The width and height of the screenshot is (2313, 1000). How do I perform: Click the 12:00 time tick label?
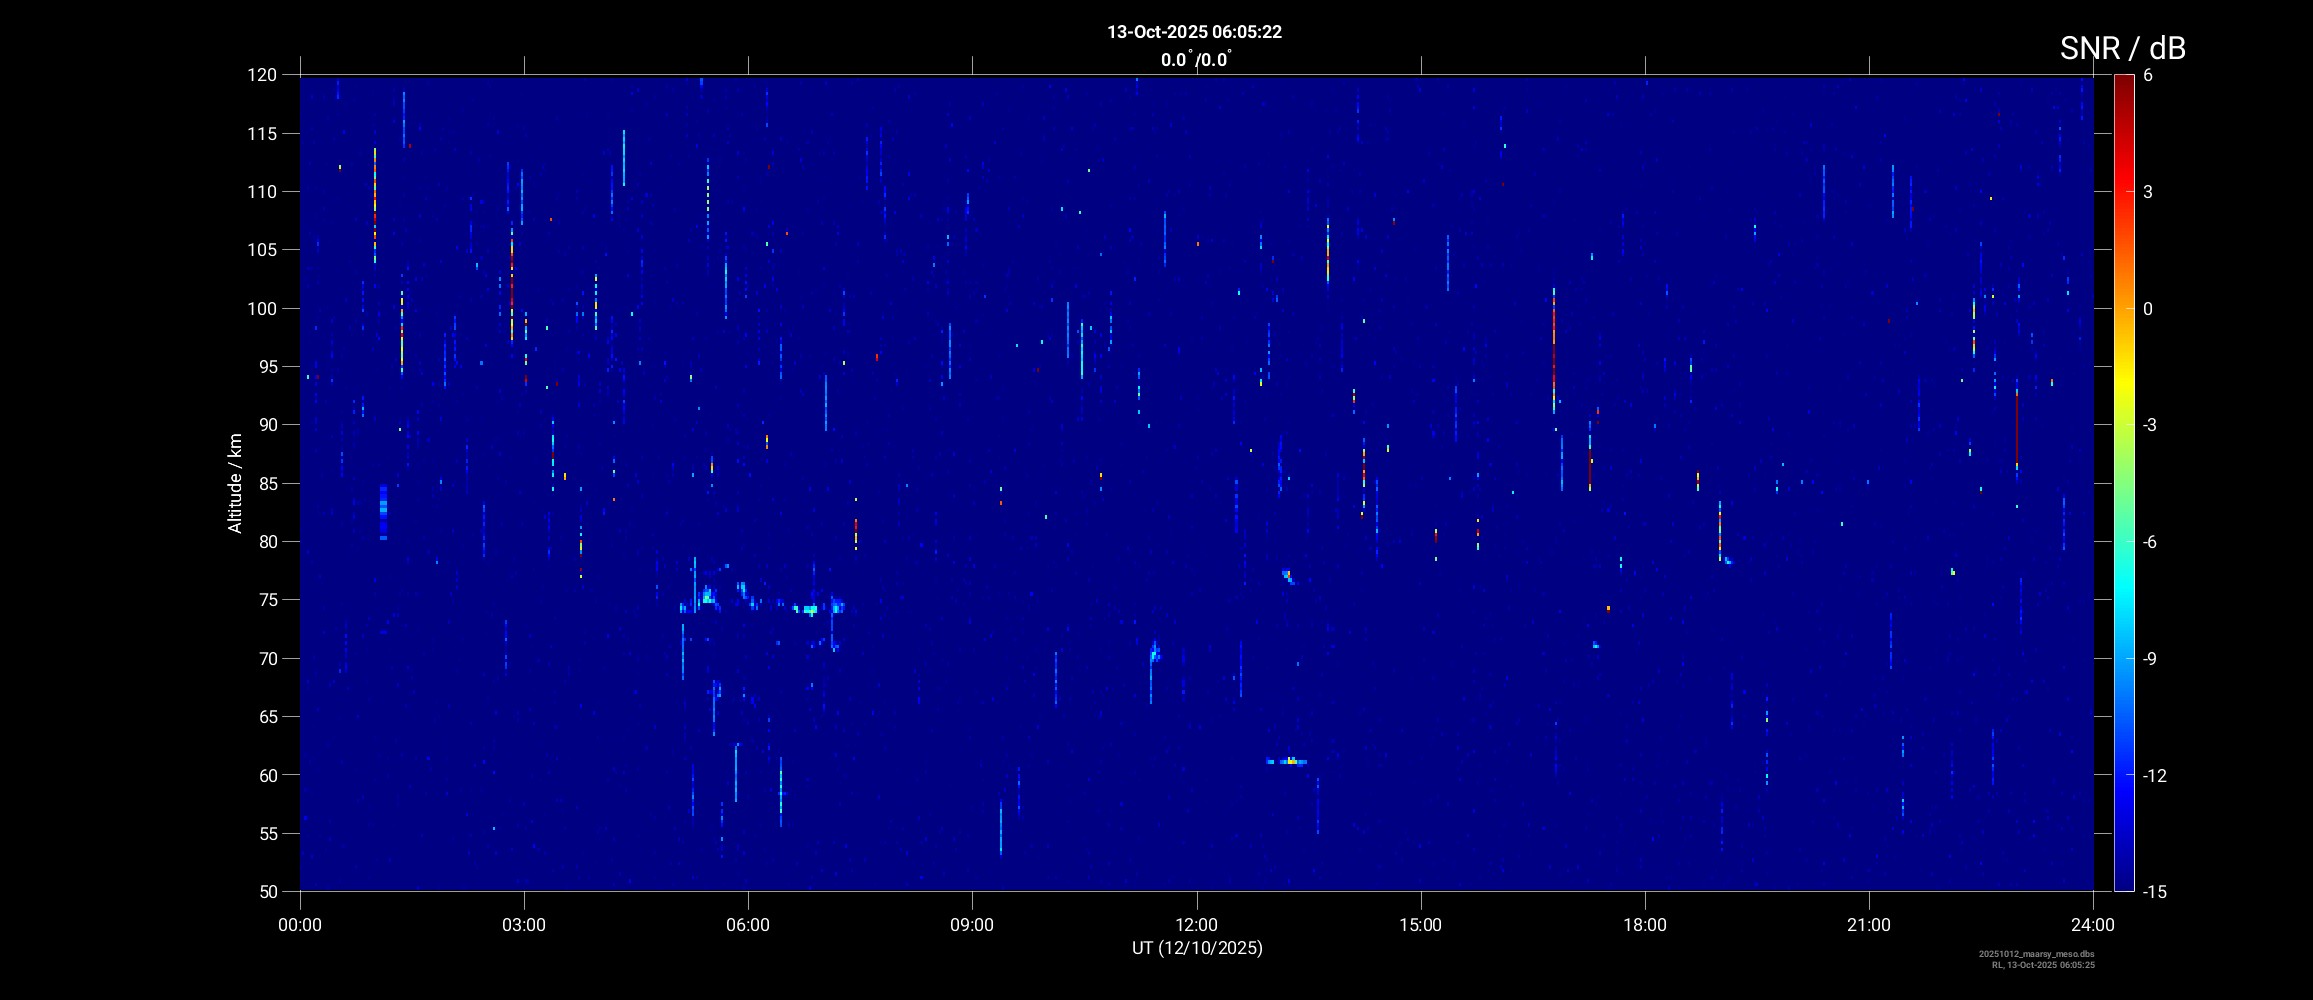(1196, 925)
